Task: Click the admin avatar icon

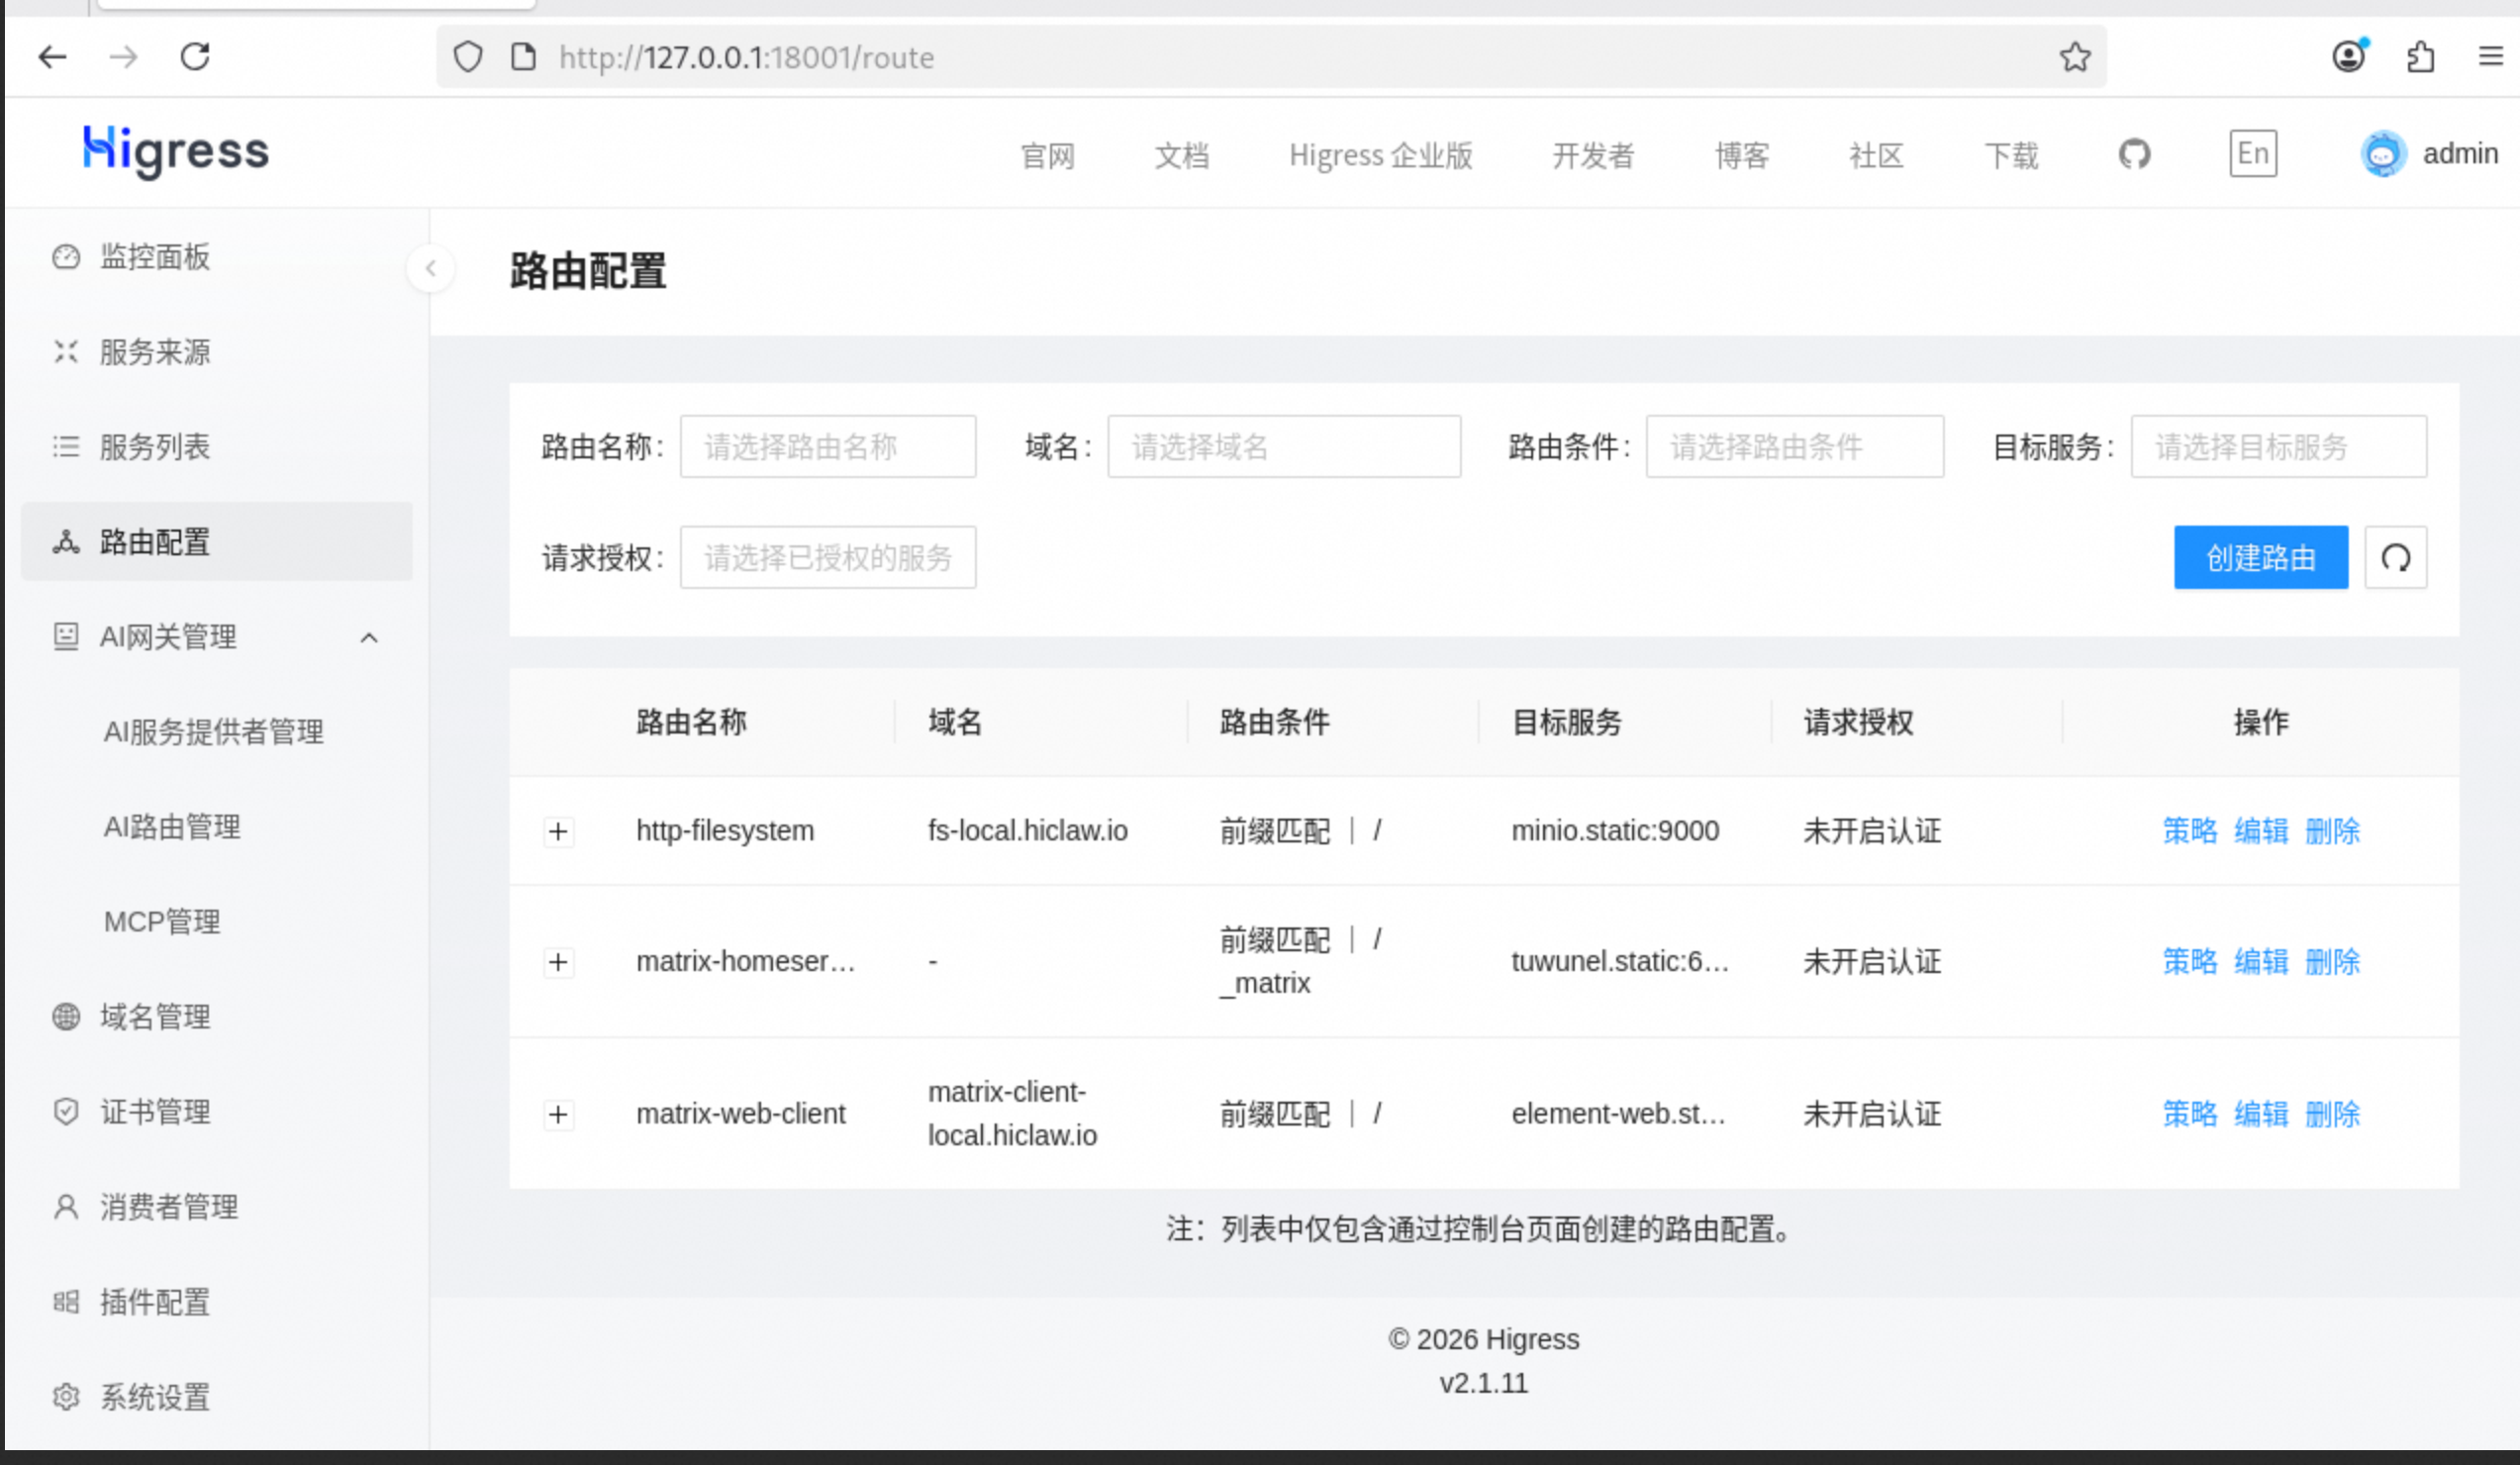Action: [x=2383, y=154]
